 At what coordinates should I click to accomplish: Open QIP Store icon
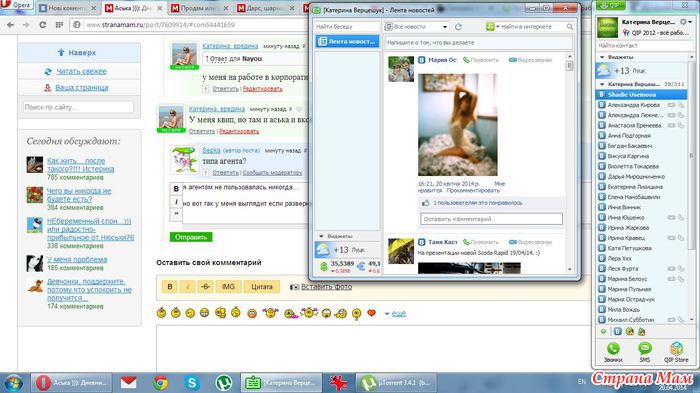[x=676, y=352]
